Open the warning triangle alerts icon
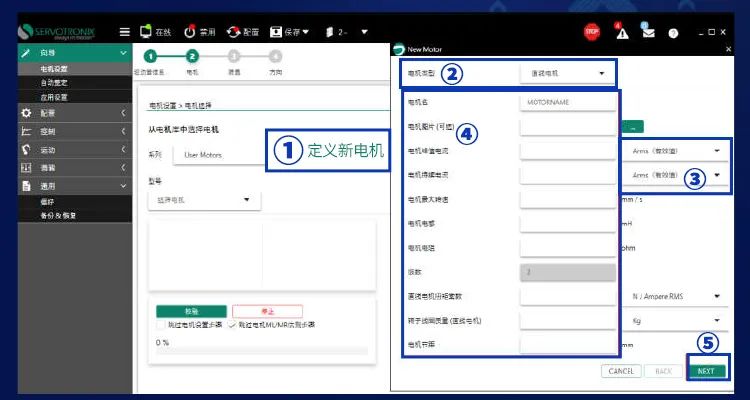This screenshot has width=750, height=400. [622, 33]
